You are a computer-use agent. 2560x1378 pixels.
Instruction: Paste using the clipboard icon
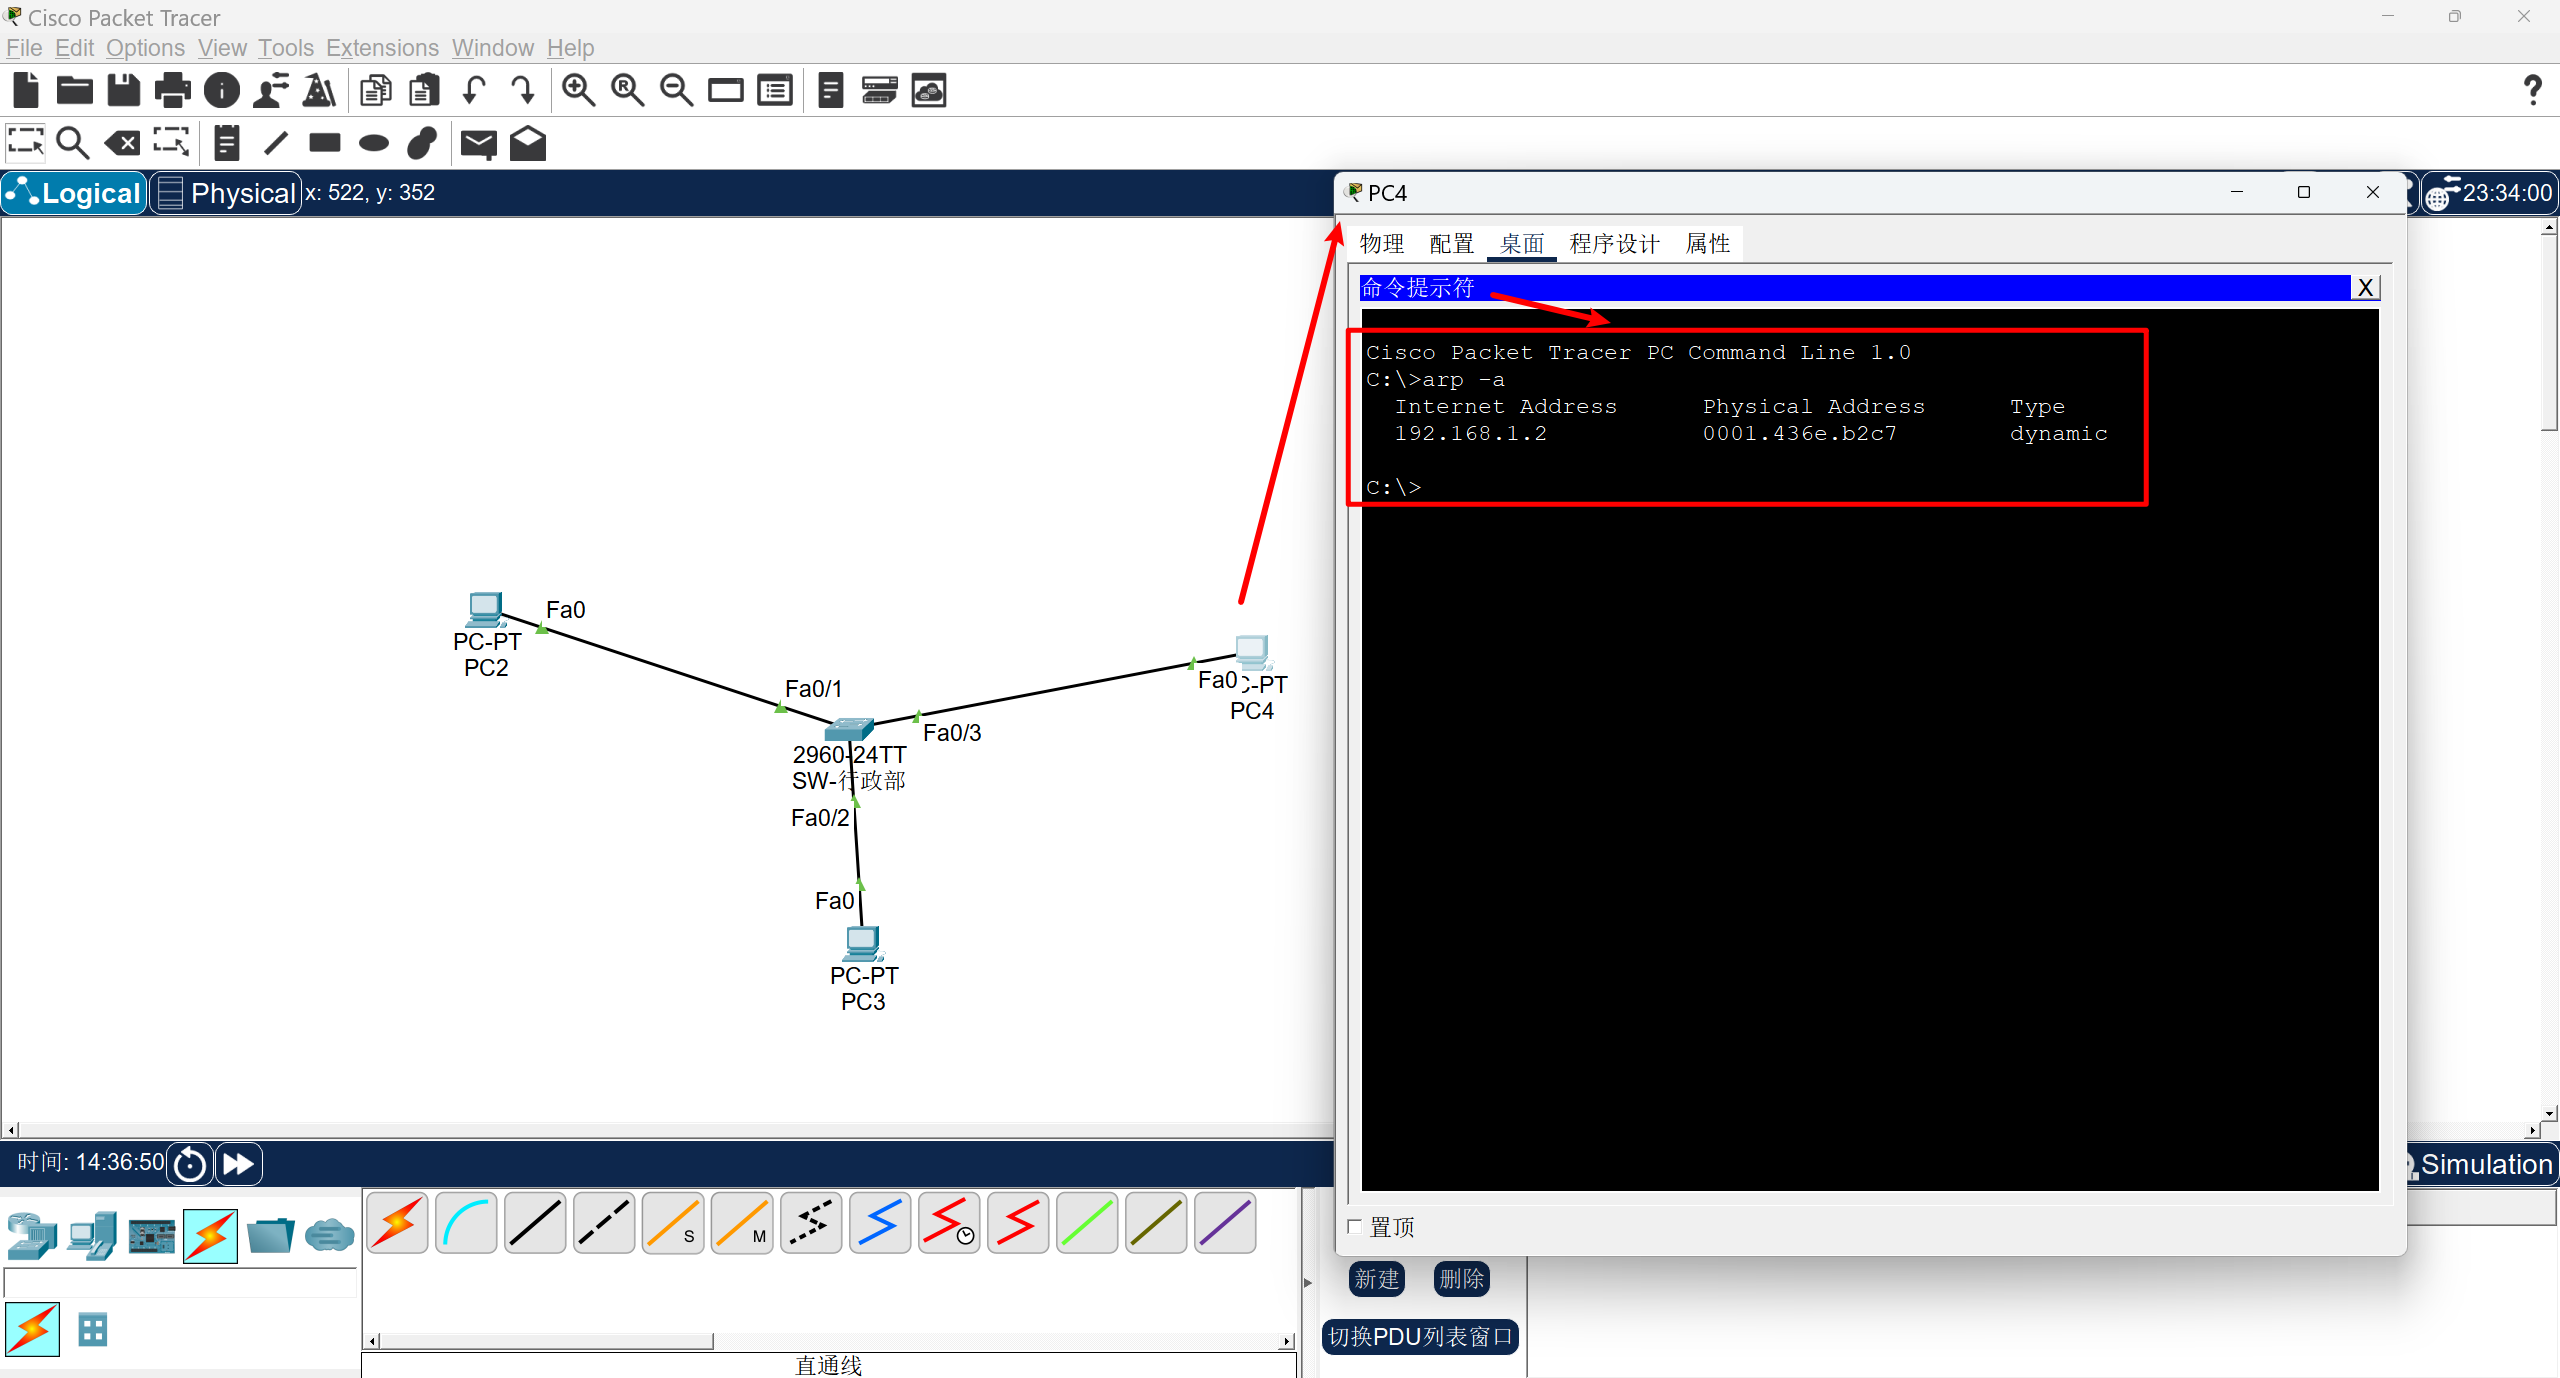pos(425,90)
